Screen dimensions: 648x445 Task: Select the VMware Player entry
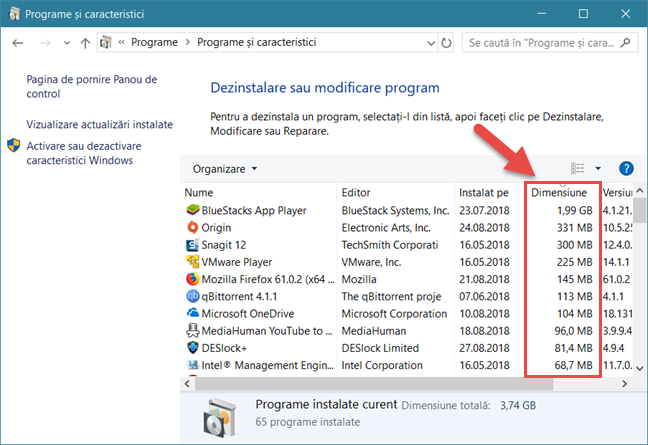point(407,262)
